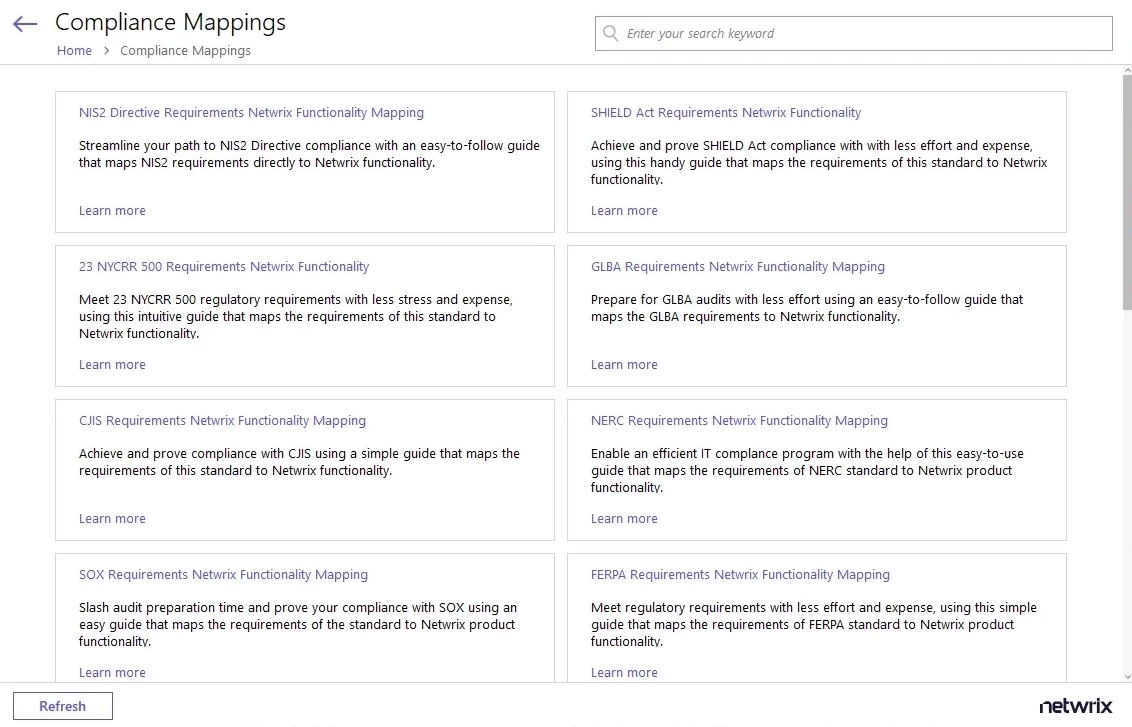Screen dimensions: 1132x727
Task: Open Home from the breadcrumb
Action: [74, 50]
